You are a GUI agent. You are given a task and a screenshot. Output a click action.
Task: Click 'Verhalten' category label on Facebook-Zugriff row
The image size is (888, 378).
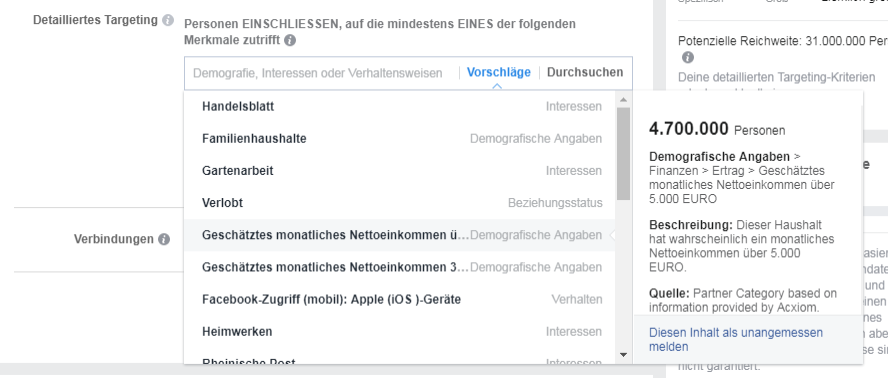click(x=577, y=299)
